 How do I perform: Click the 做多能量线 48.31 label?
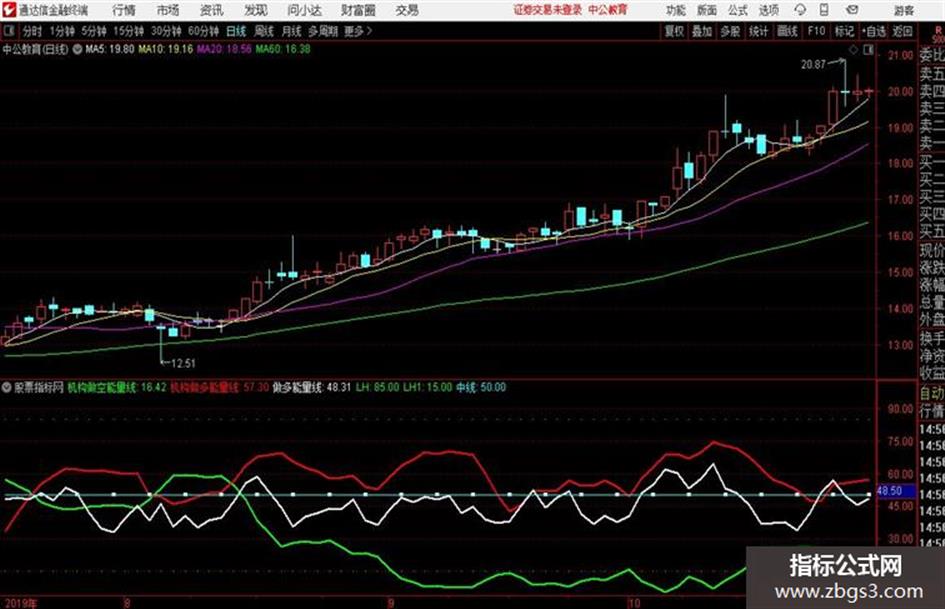pyautogui.click(x=312, y=388)
